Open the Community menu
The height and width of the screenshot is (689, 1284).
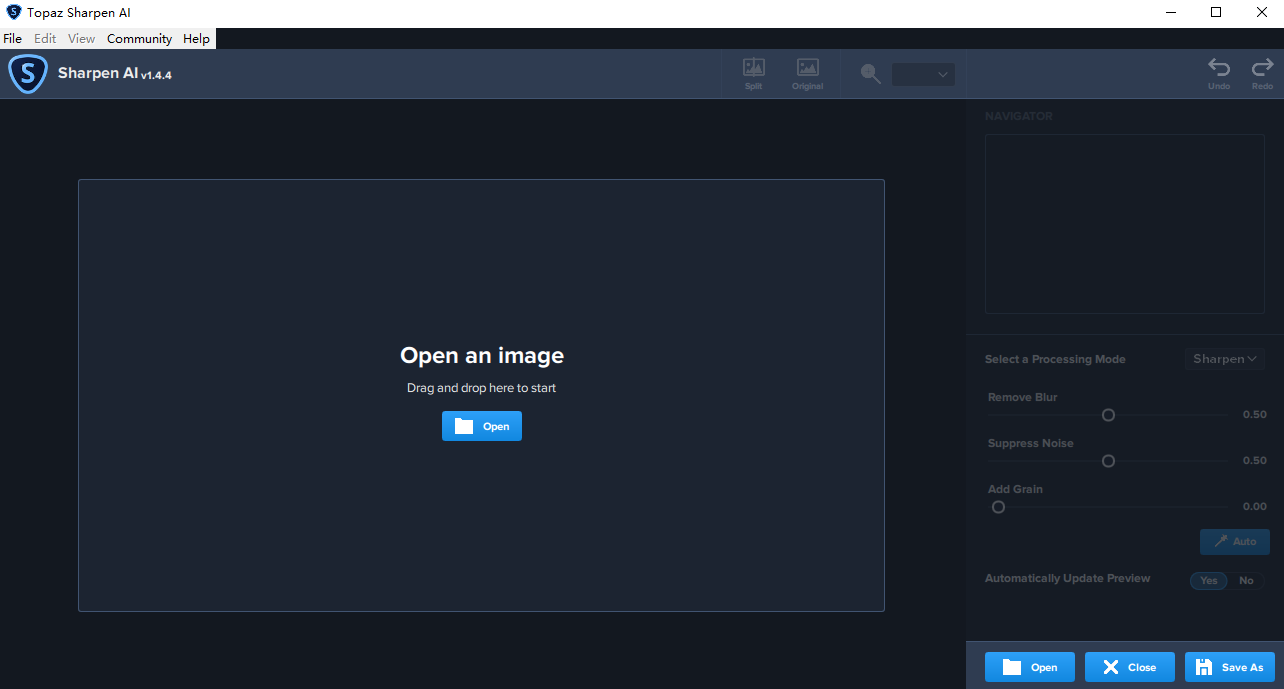(140, 39)
